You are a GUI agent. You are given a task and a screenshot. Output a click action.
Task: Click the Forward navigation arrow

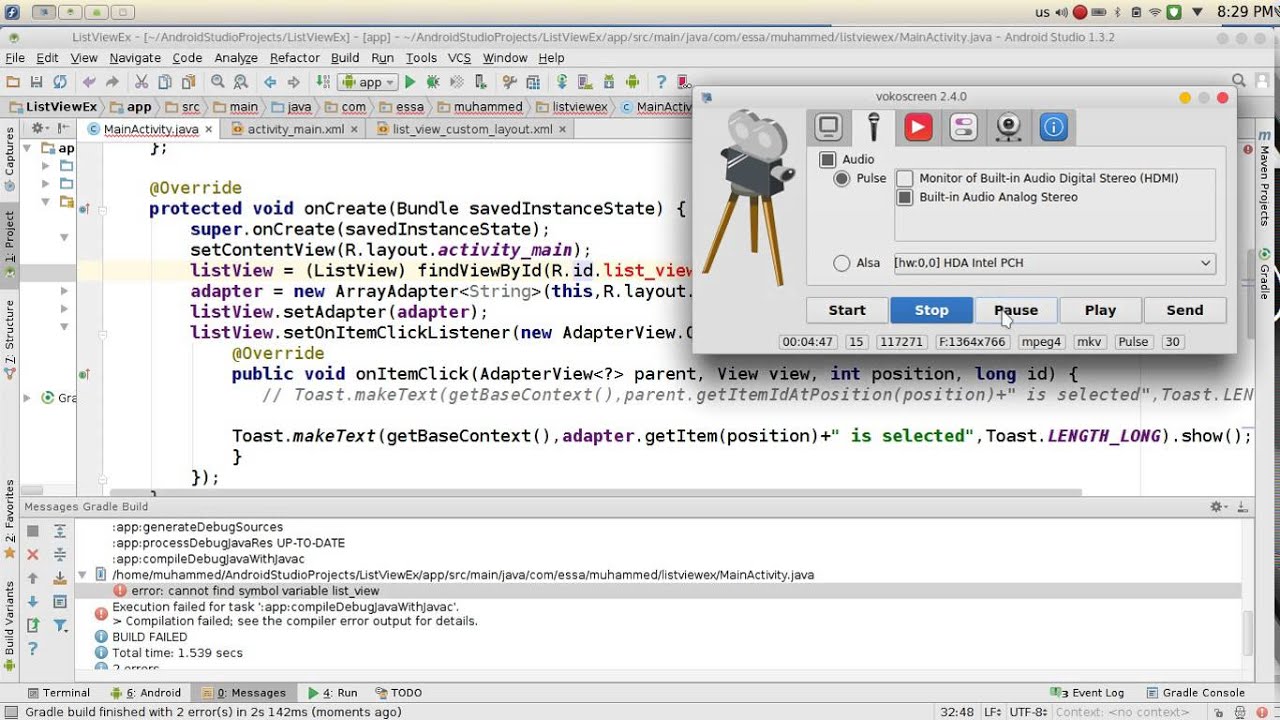click(293, 82)
